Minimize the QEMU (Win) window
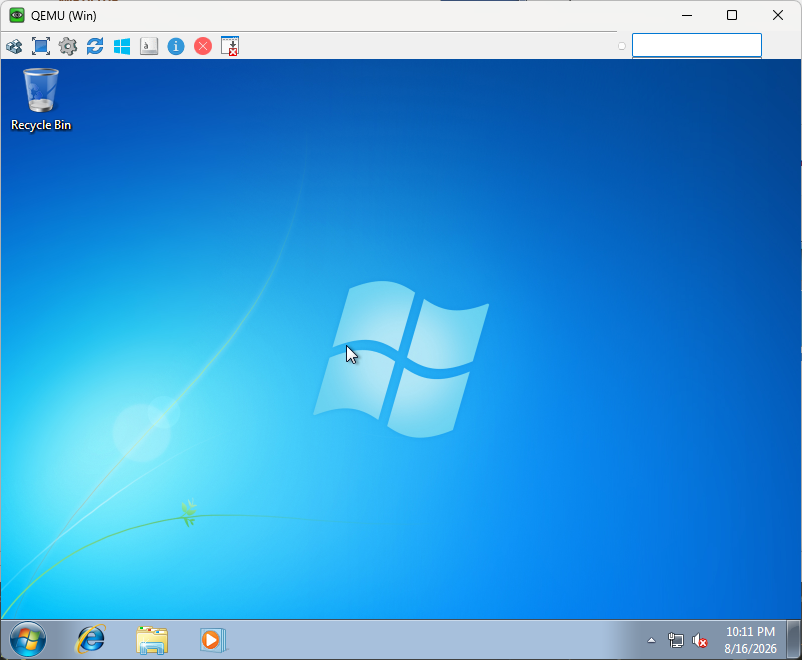Viewport: 802px width, 660px height. tap(687, 15)
